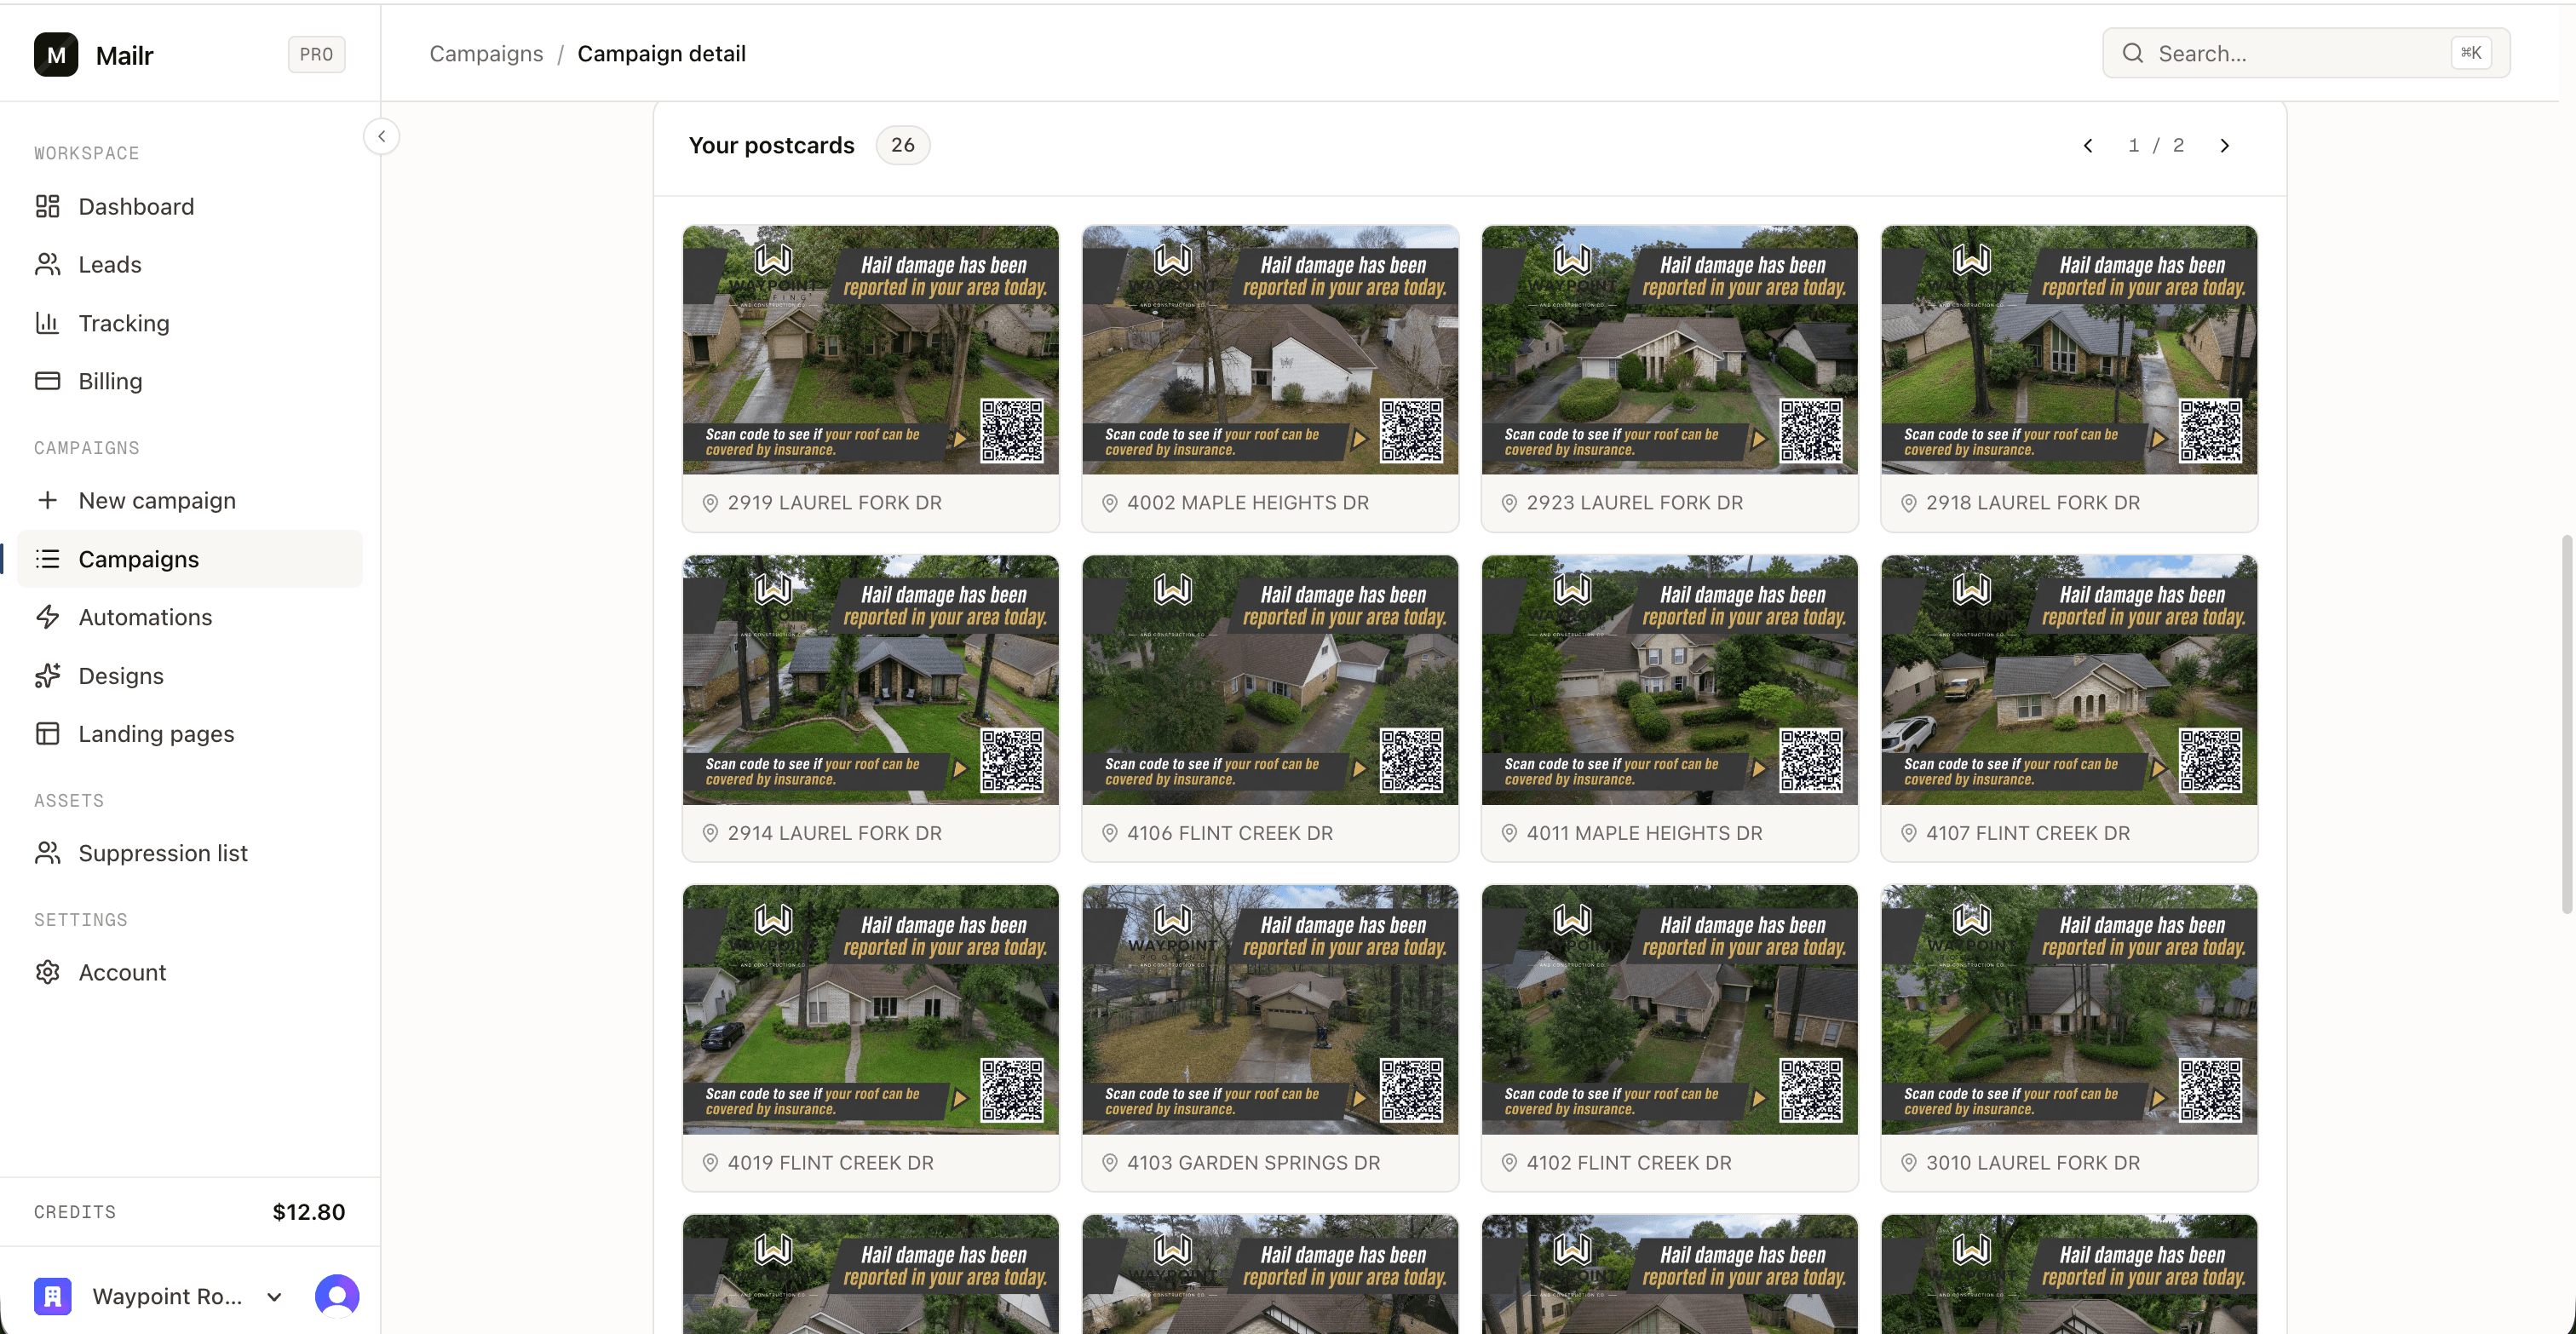Screen dimensions: 2576x1334
Task: Collapse the sidebar with the chevron button
Action: pyautogui.click(x=381, y=137)
